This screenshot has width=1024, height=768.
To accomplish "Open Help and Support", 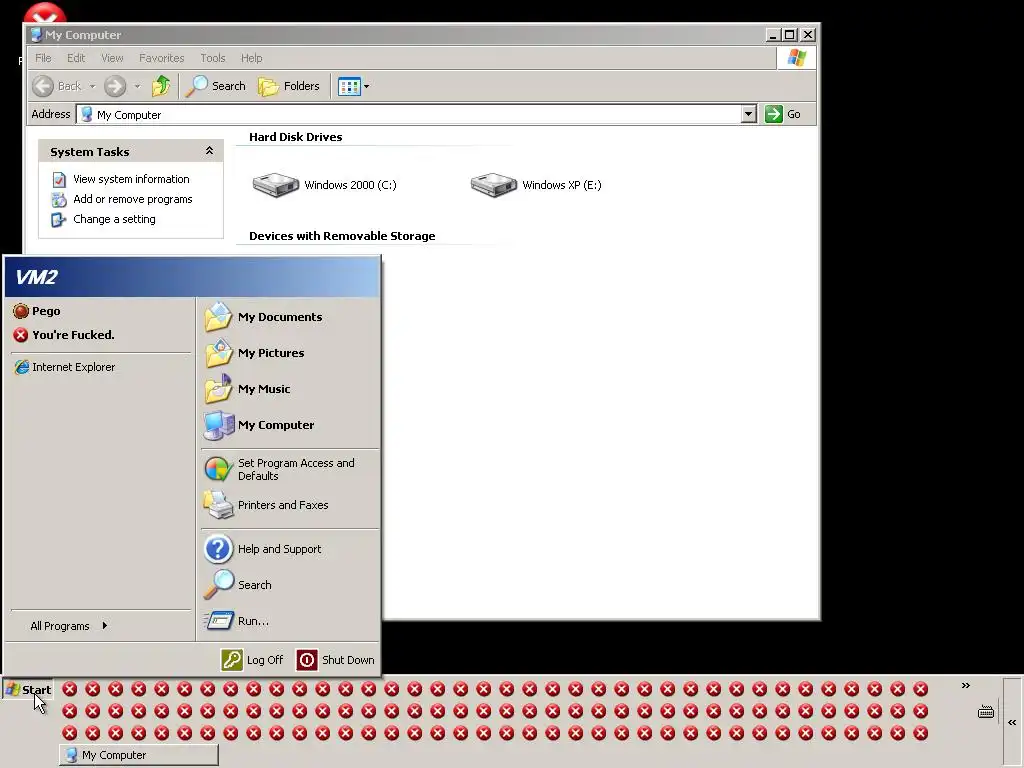I will pos(290,549).
